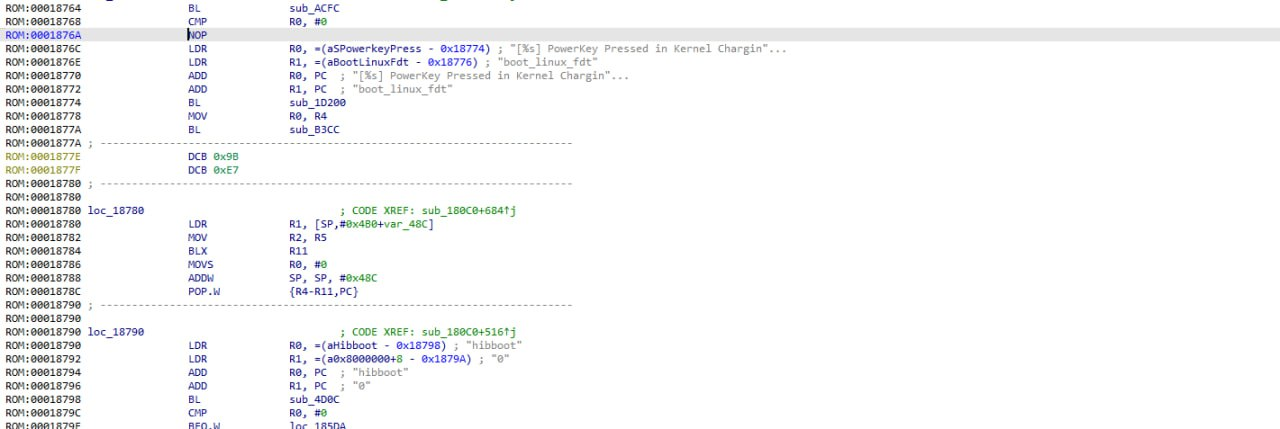This screenshot has height=429, width=1280.
Task: Click the "hibboot" comment on the ADD R0 line
Action: (380, 372)
